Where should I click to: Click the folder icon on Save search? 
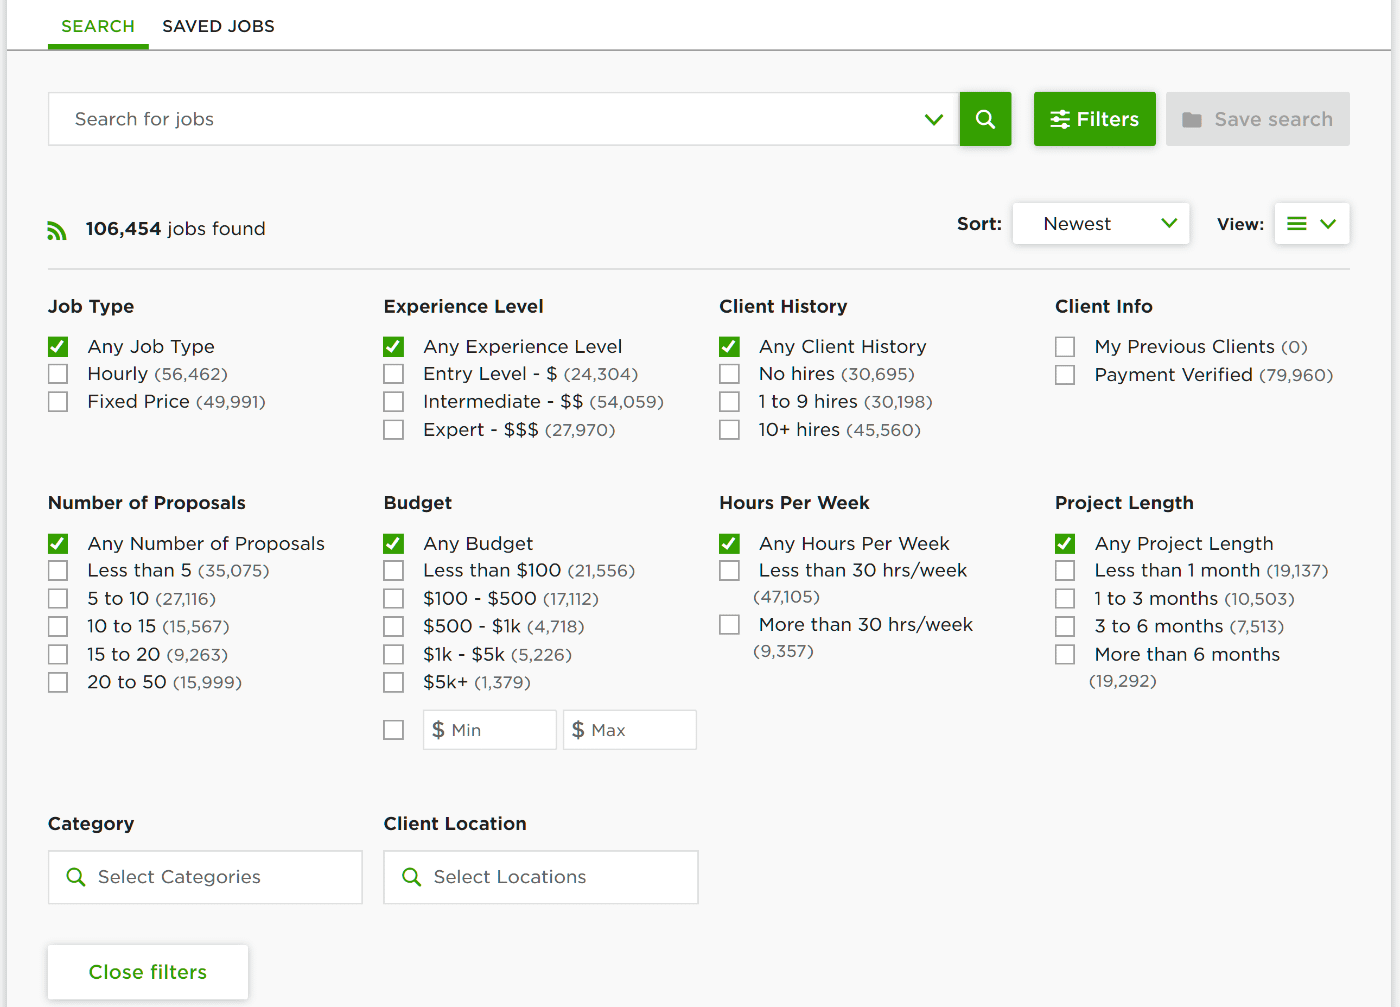[1192, 120]
